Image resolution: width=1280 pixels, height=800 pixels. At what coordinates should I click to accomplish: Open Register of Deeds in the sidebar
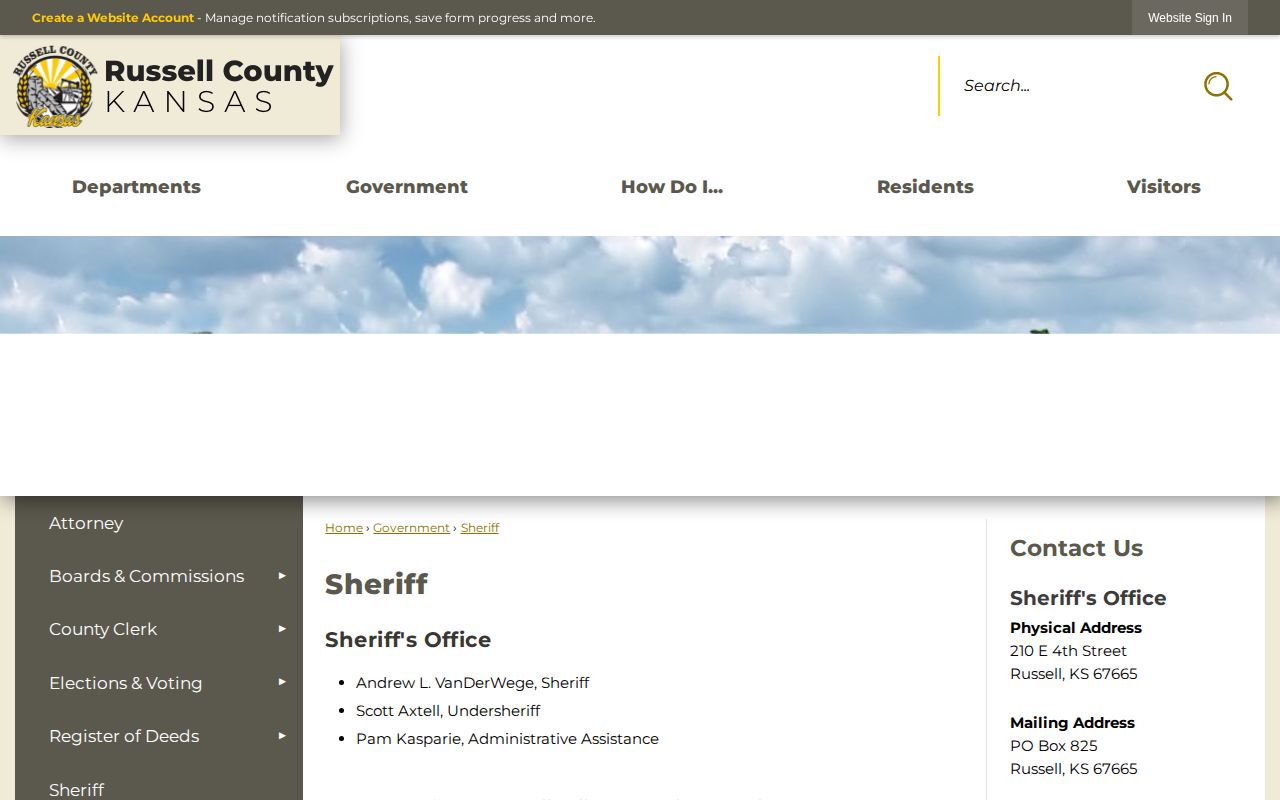(x=124, y=736)
